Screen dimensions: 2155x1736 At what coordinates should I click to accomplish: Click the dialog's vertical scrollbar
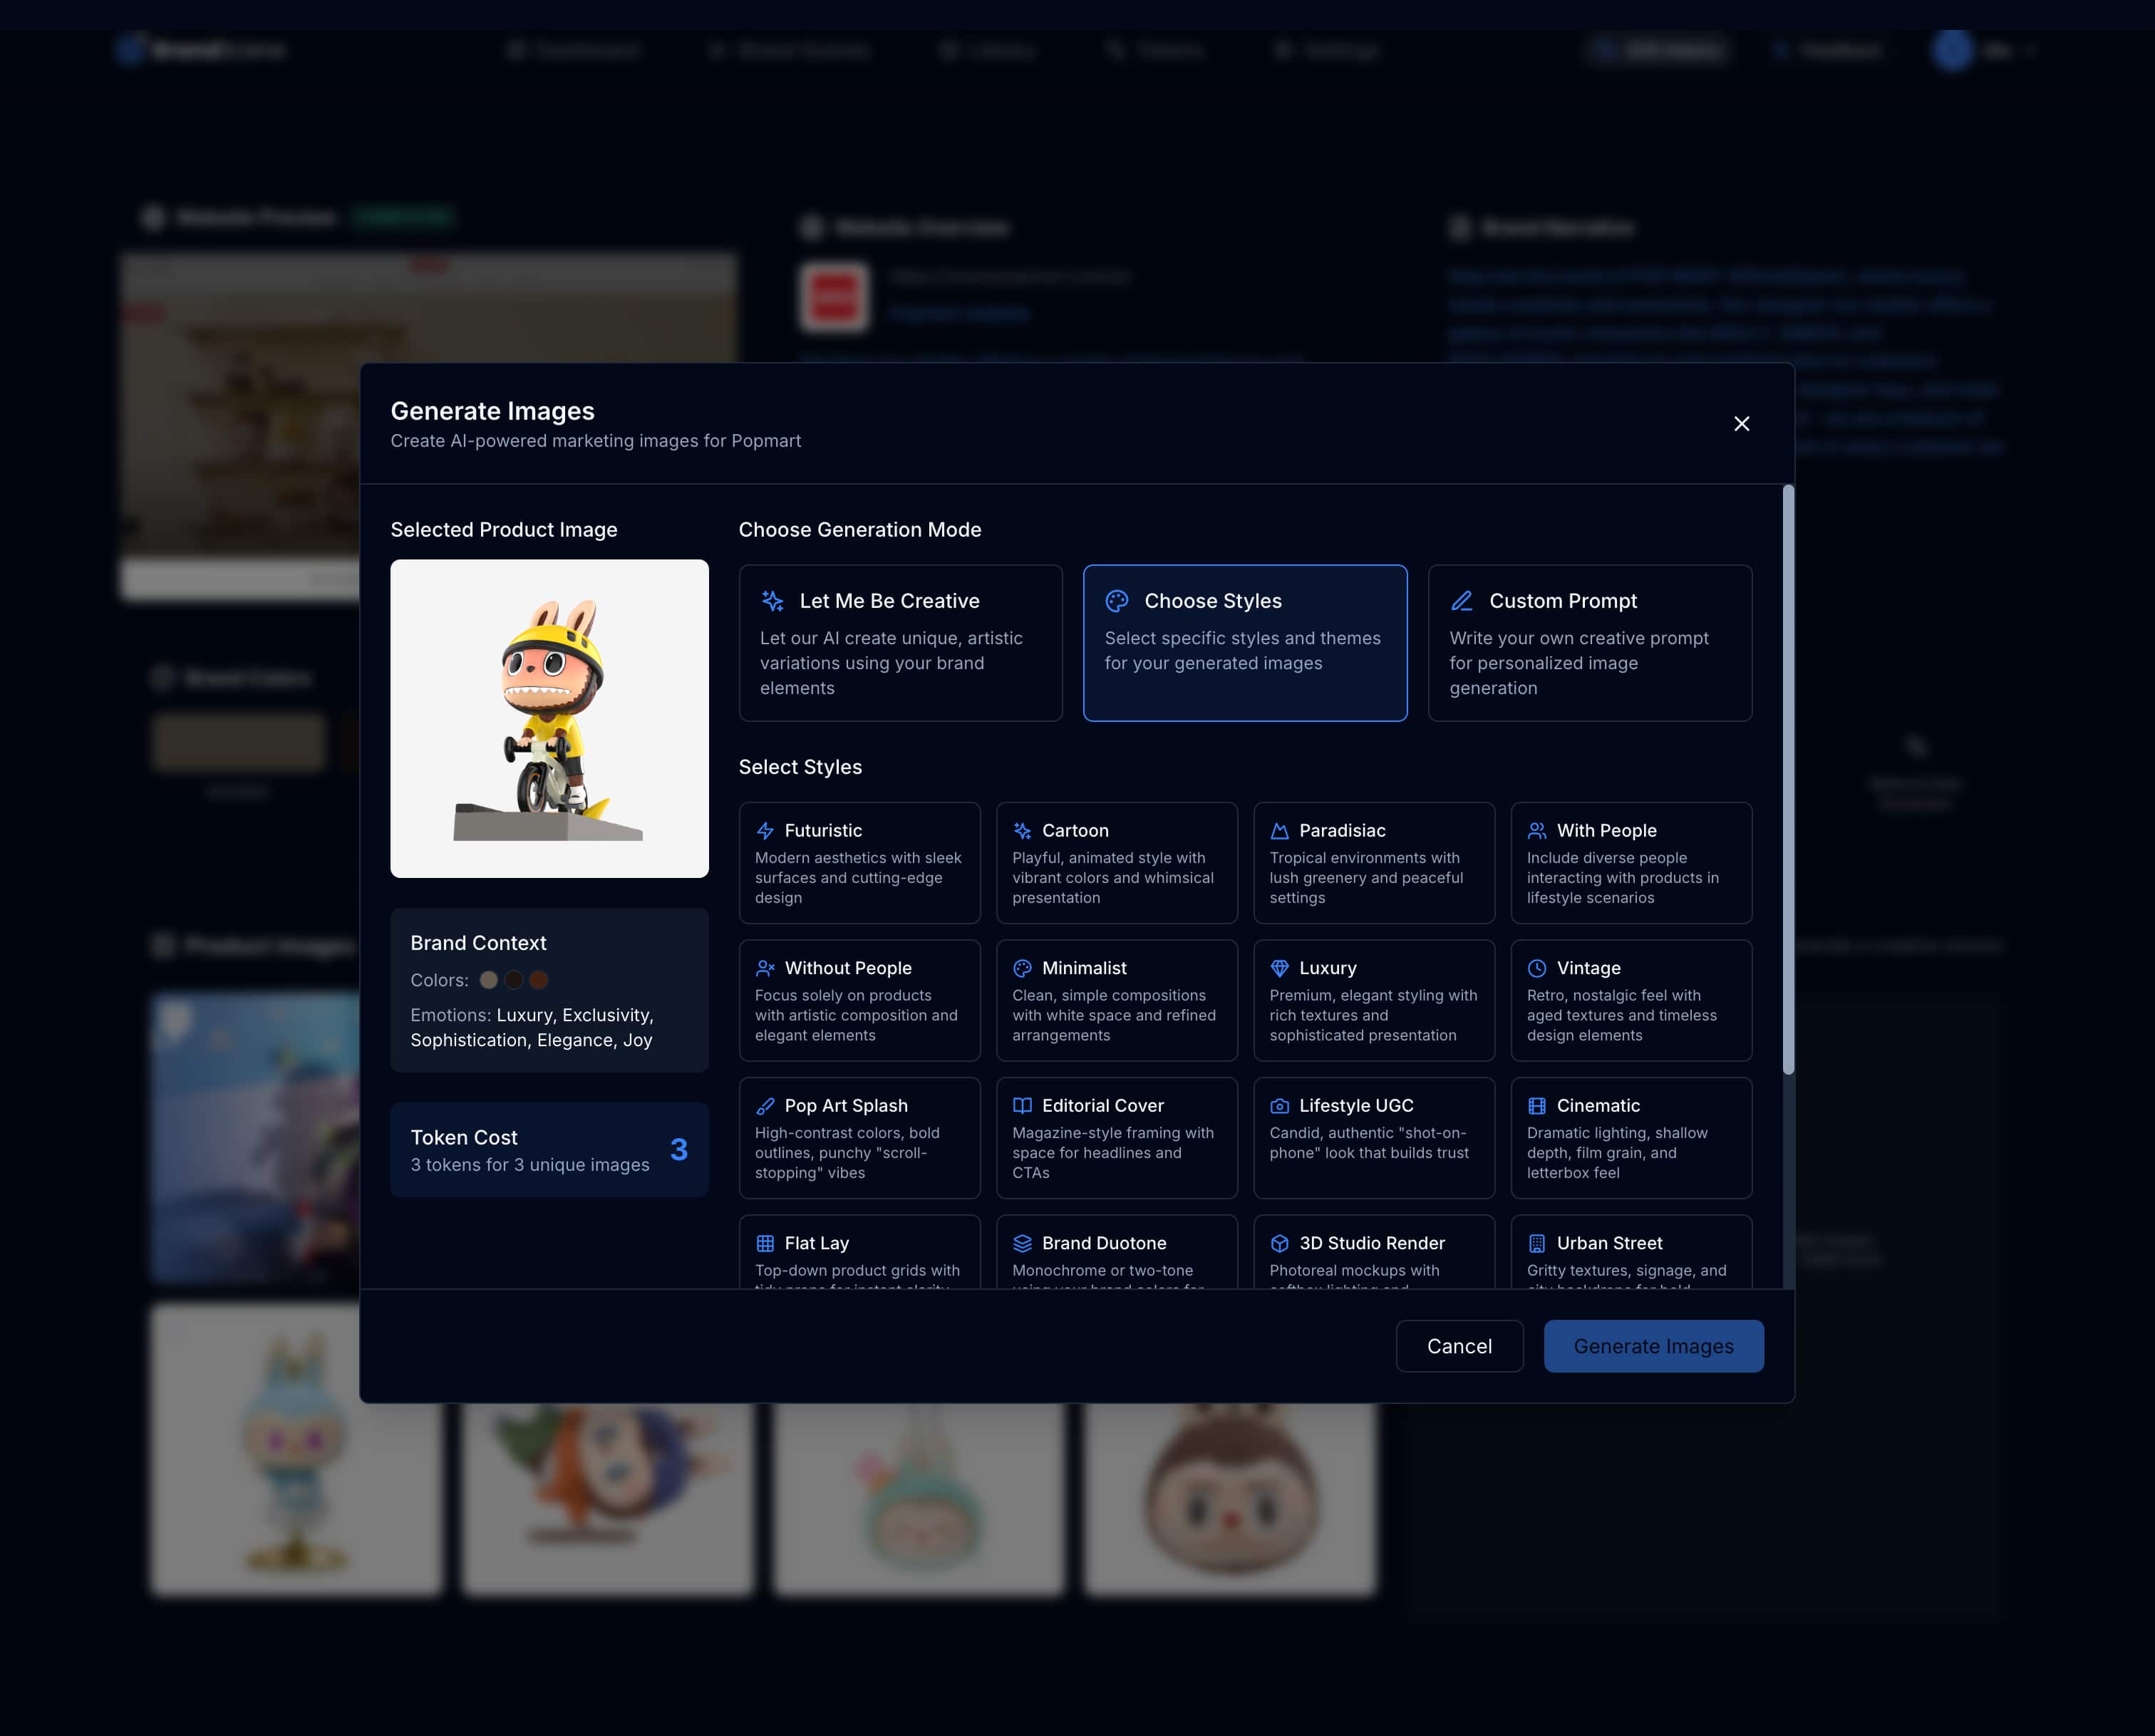point(1787,780)
